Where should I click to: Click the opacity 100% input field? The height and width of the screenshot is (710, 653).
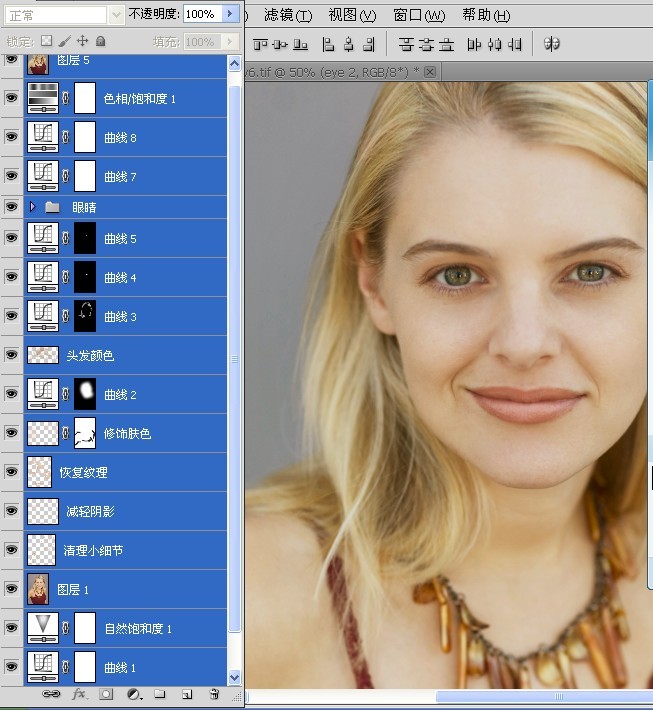(x=202, y=14)
